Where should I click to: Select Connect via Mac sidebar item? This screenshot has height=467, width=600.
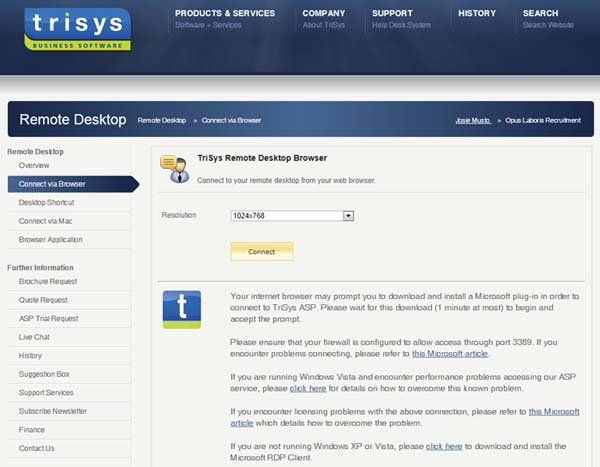pos(45,221)
